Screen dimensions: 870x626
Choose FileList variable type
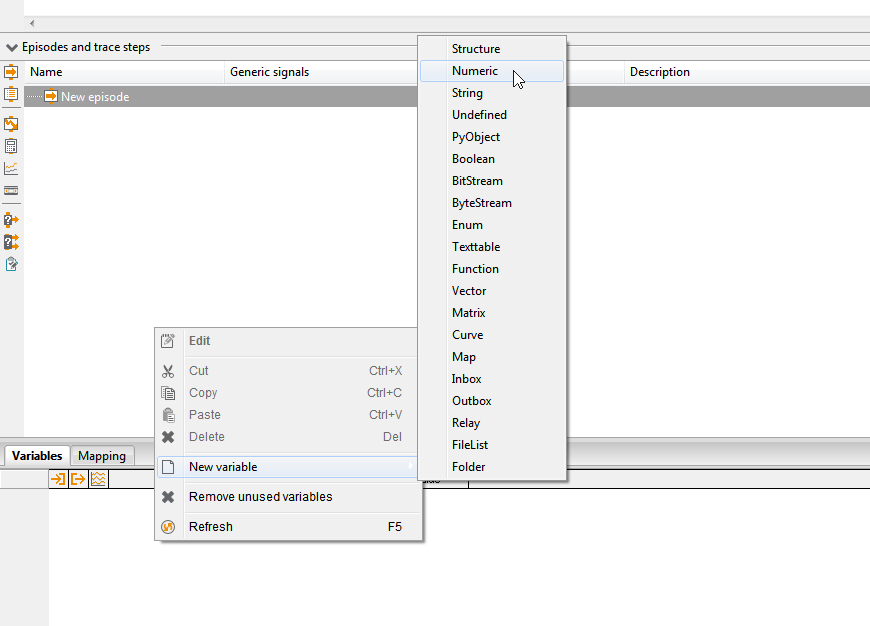pos(492,445)
